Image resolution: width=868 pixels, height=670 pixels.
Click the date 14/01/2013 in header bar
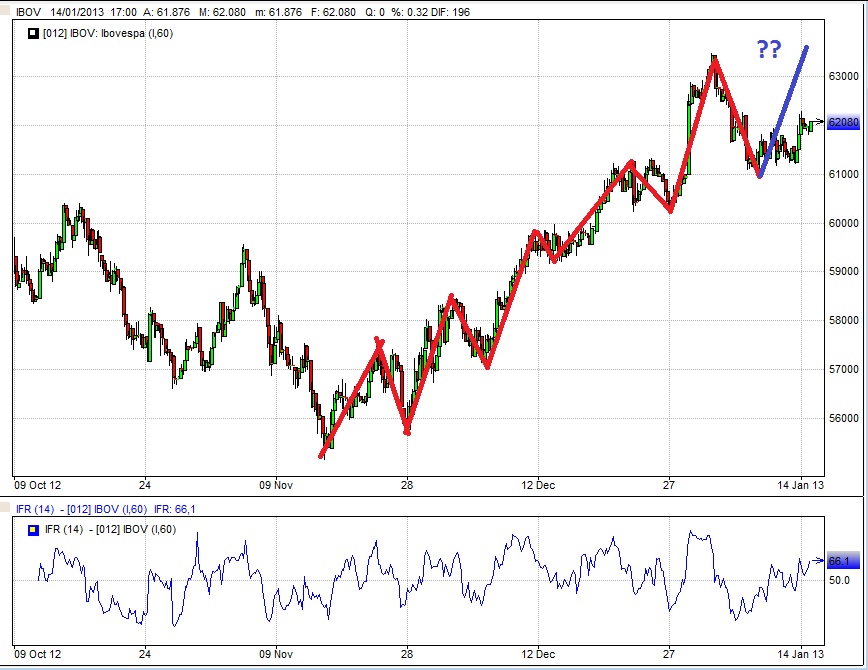(x=74, y=12)
